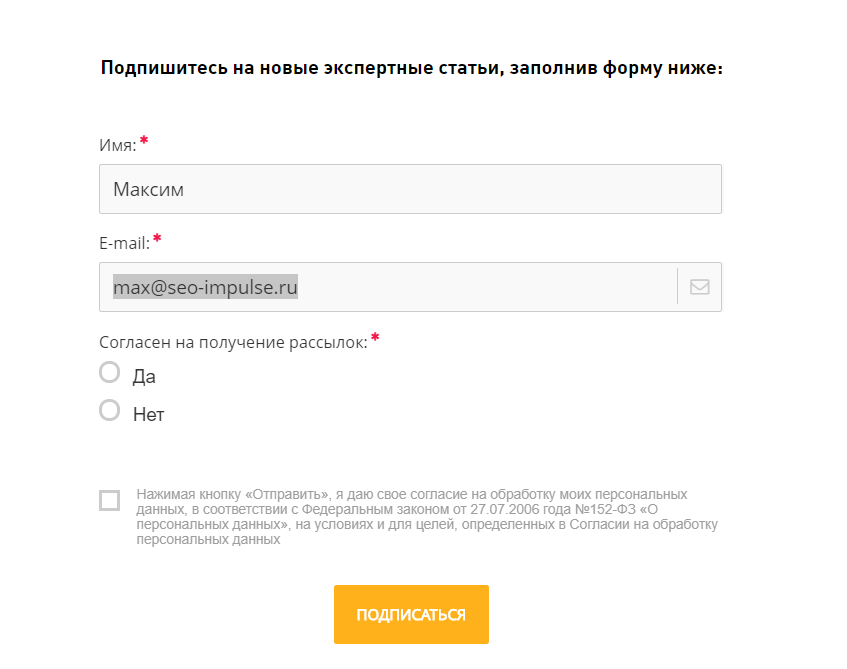The height and width of the screenshot is (669, 847).
Task: Click the asterisk after рассылок label
Action: click(x=375, y=339)
